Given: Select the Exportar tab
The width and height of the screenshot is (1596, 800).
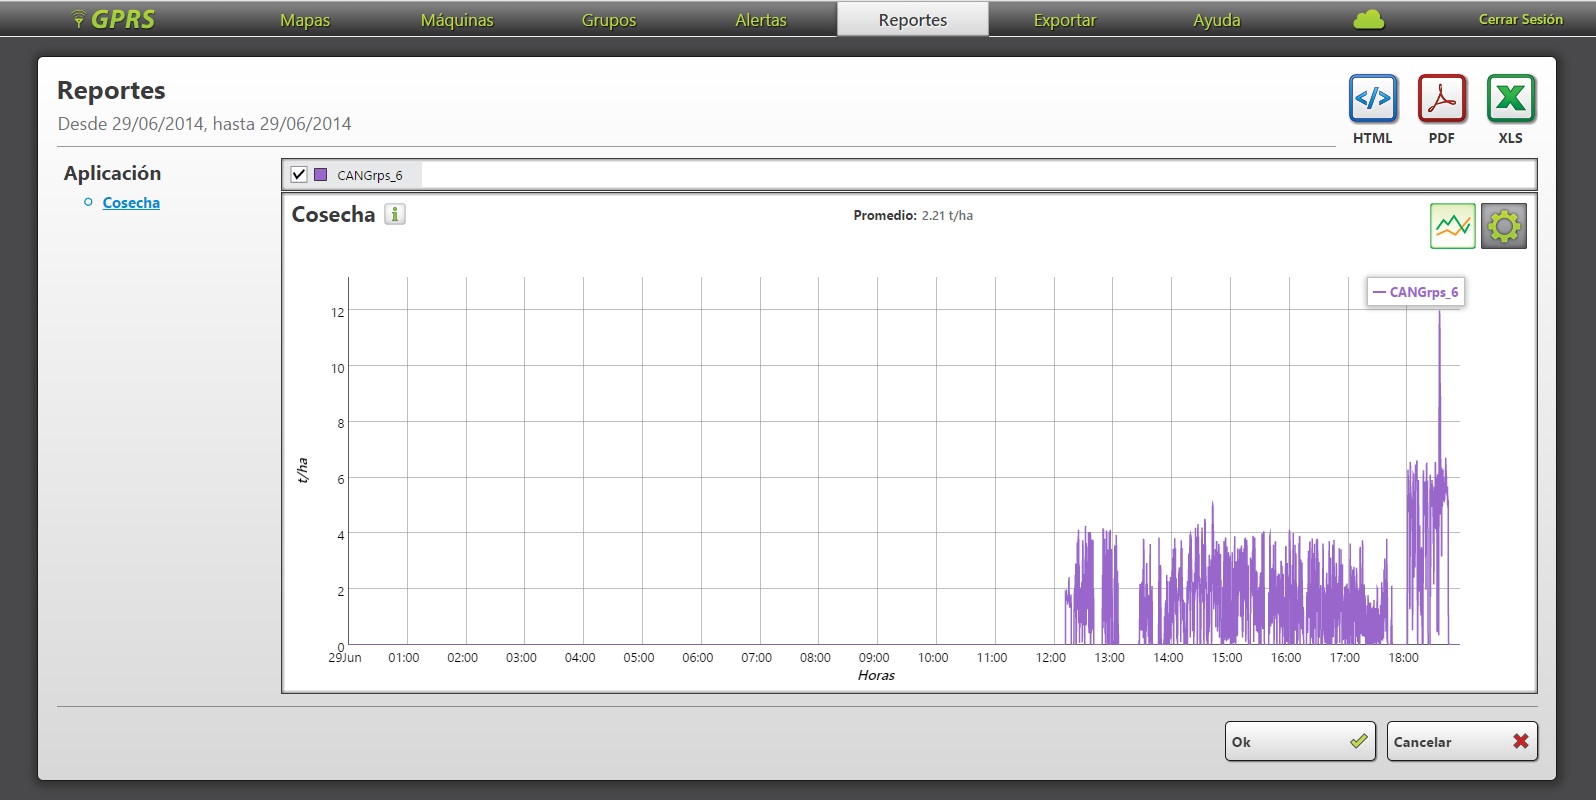Looking at the screenshot, I should tap(1065, 20).
